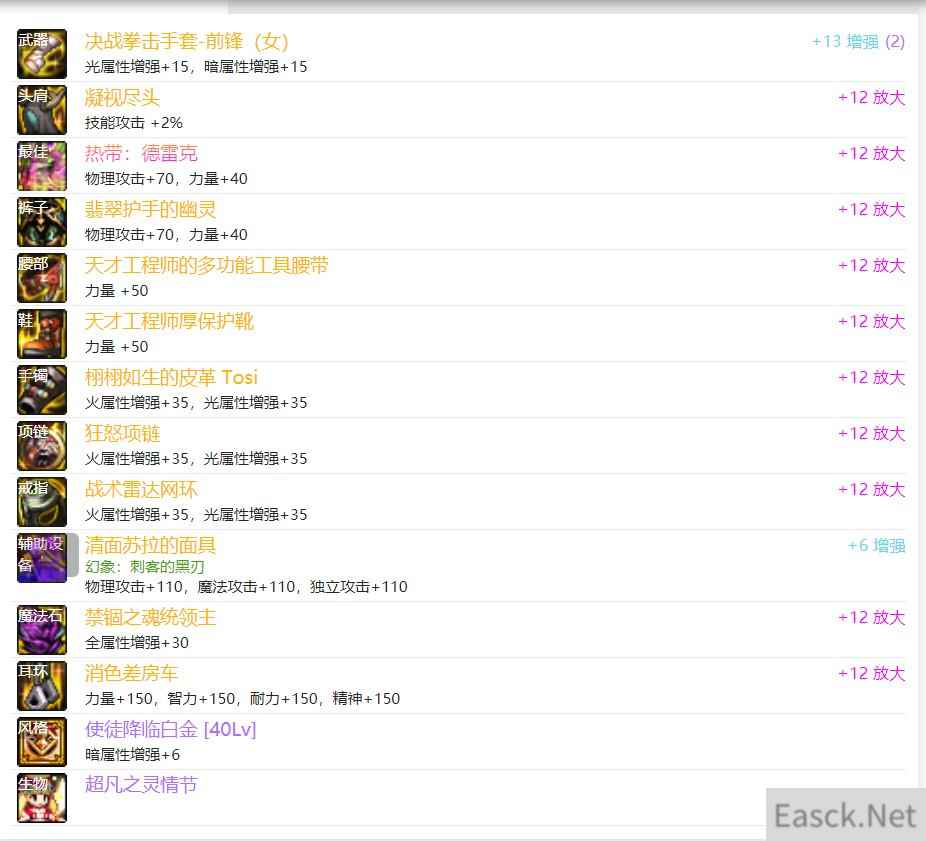Select the creature pet icon (生物)
The image size is (926, 841).
[x=42, y=798]
